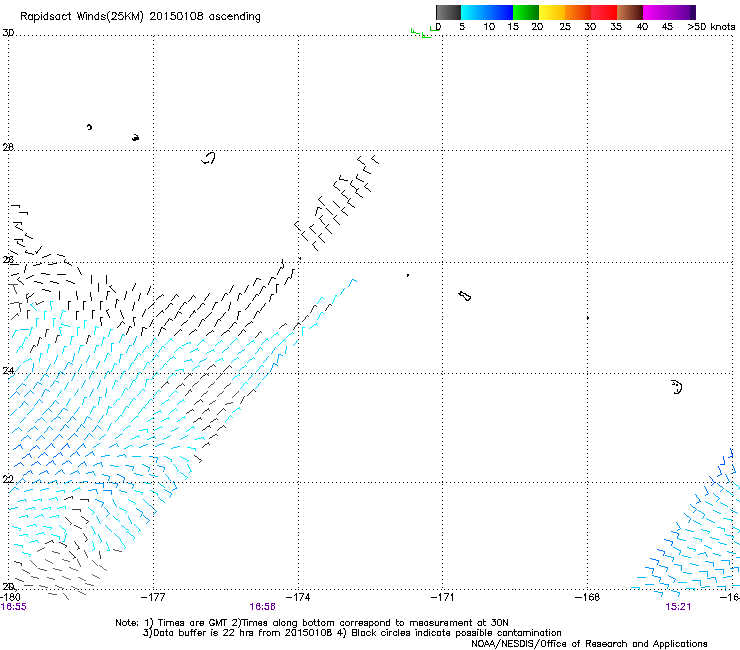Click the latitude label '30'
Screen dimensions: 740x650
[x=8, y=33]
